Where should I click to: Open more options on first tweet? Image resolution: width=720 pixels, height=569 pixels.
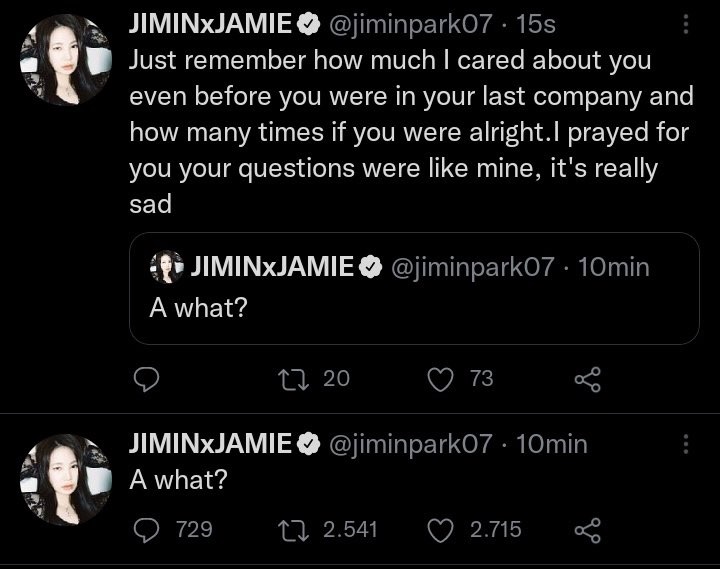click(x=685, y=25)
